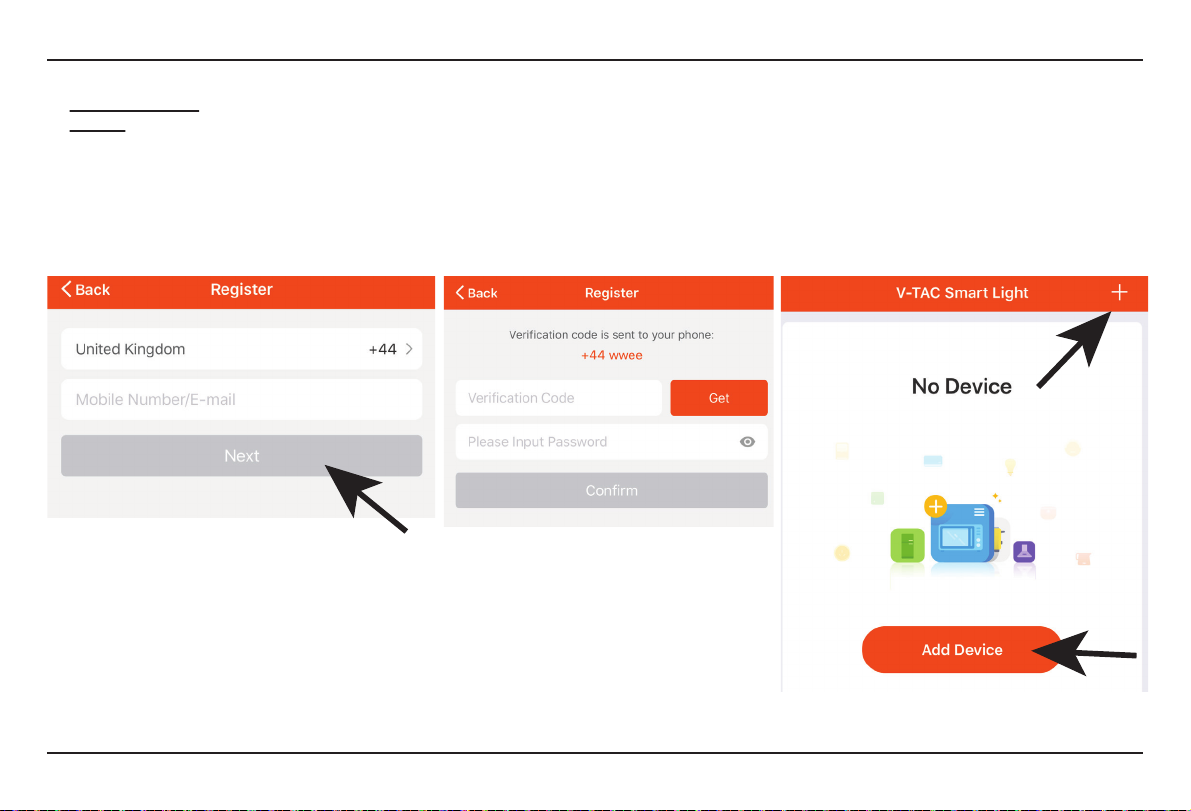
Task: Tap the gray Confirm button
Action: pyautogui.click(x=611, y=491)
